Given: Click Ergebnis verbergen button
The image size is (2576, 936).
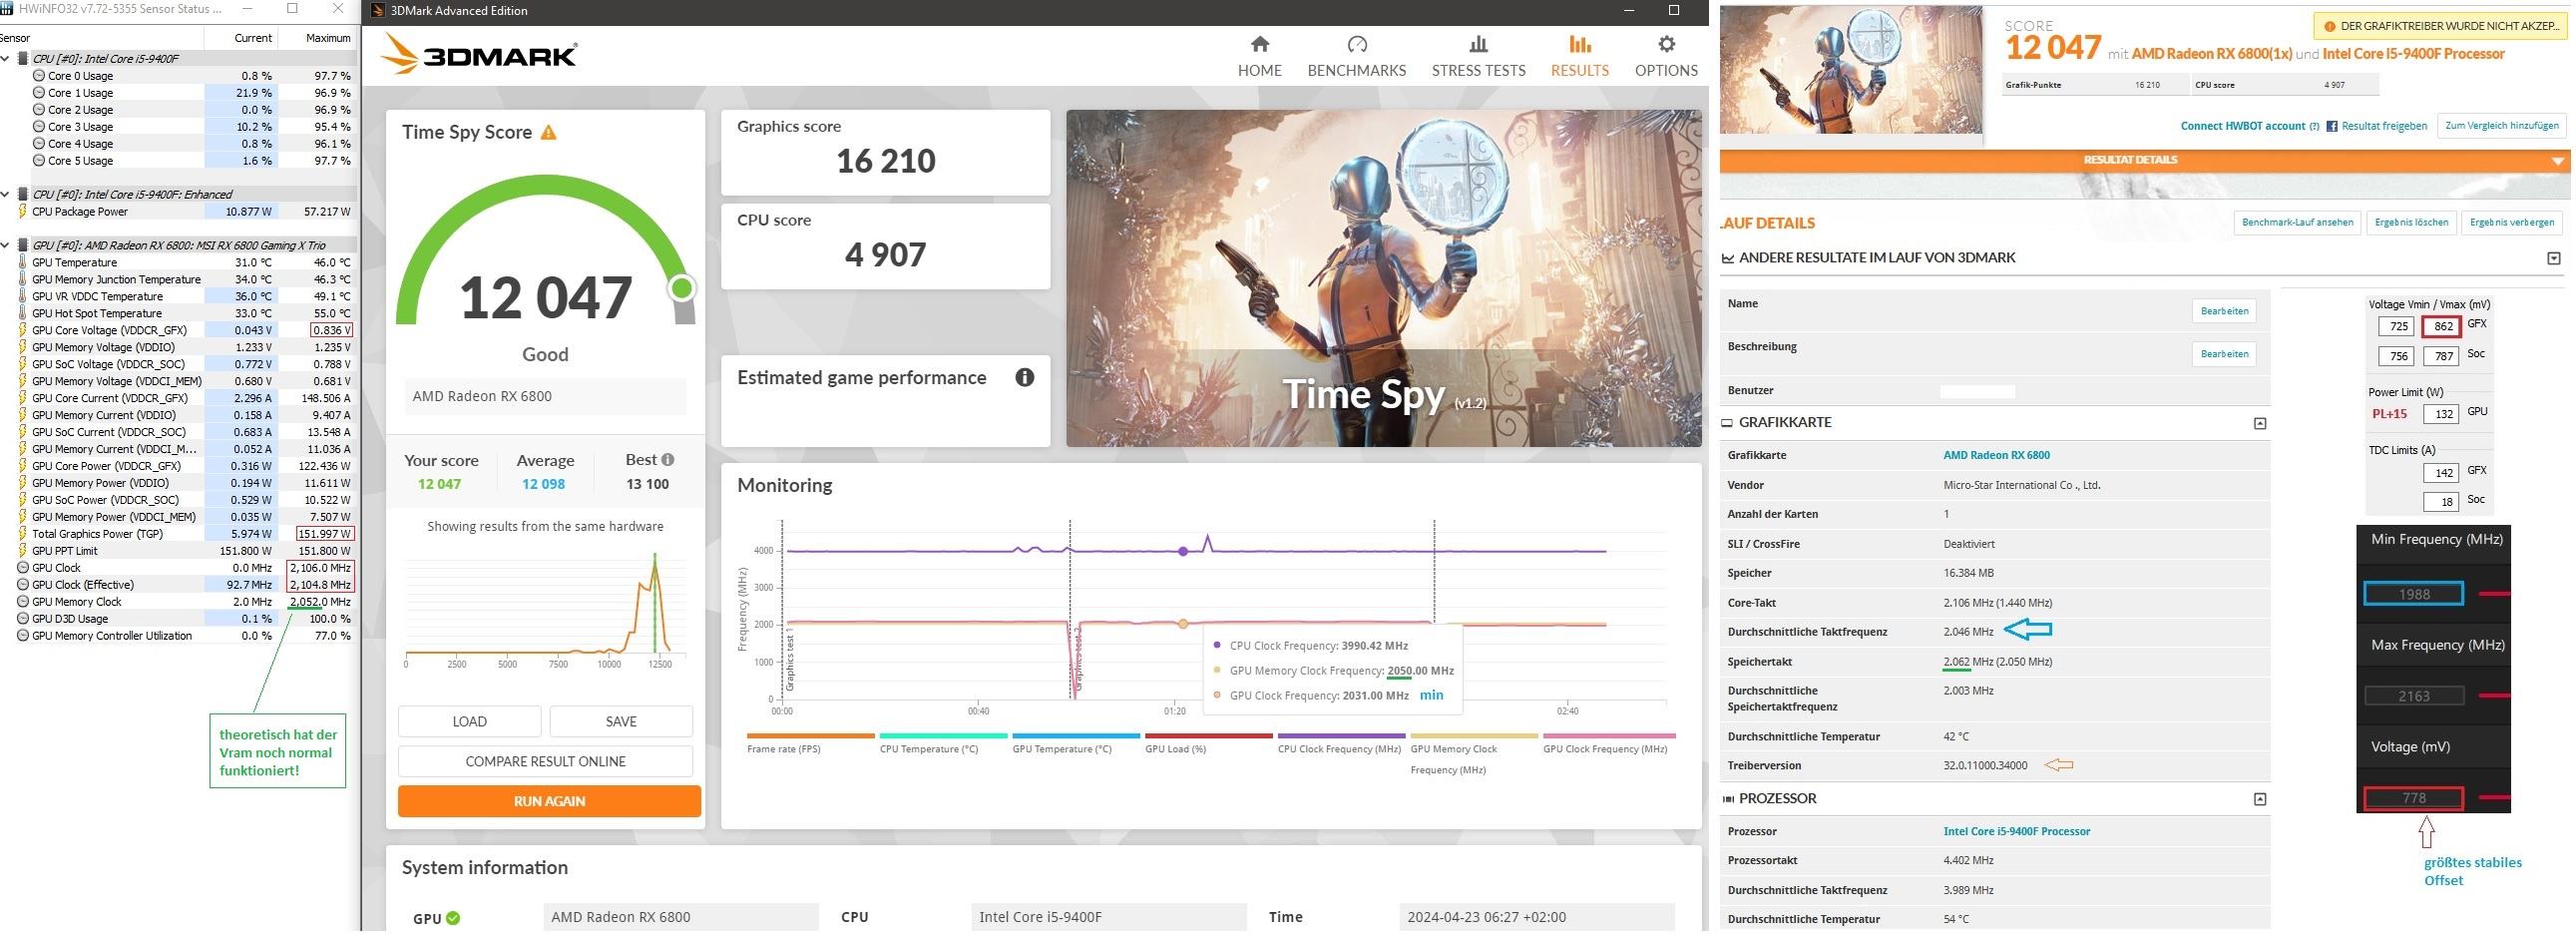Looking at the screenshot, I should [x=2511, y=222].
